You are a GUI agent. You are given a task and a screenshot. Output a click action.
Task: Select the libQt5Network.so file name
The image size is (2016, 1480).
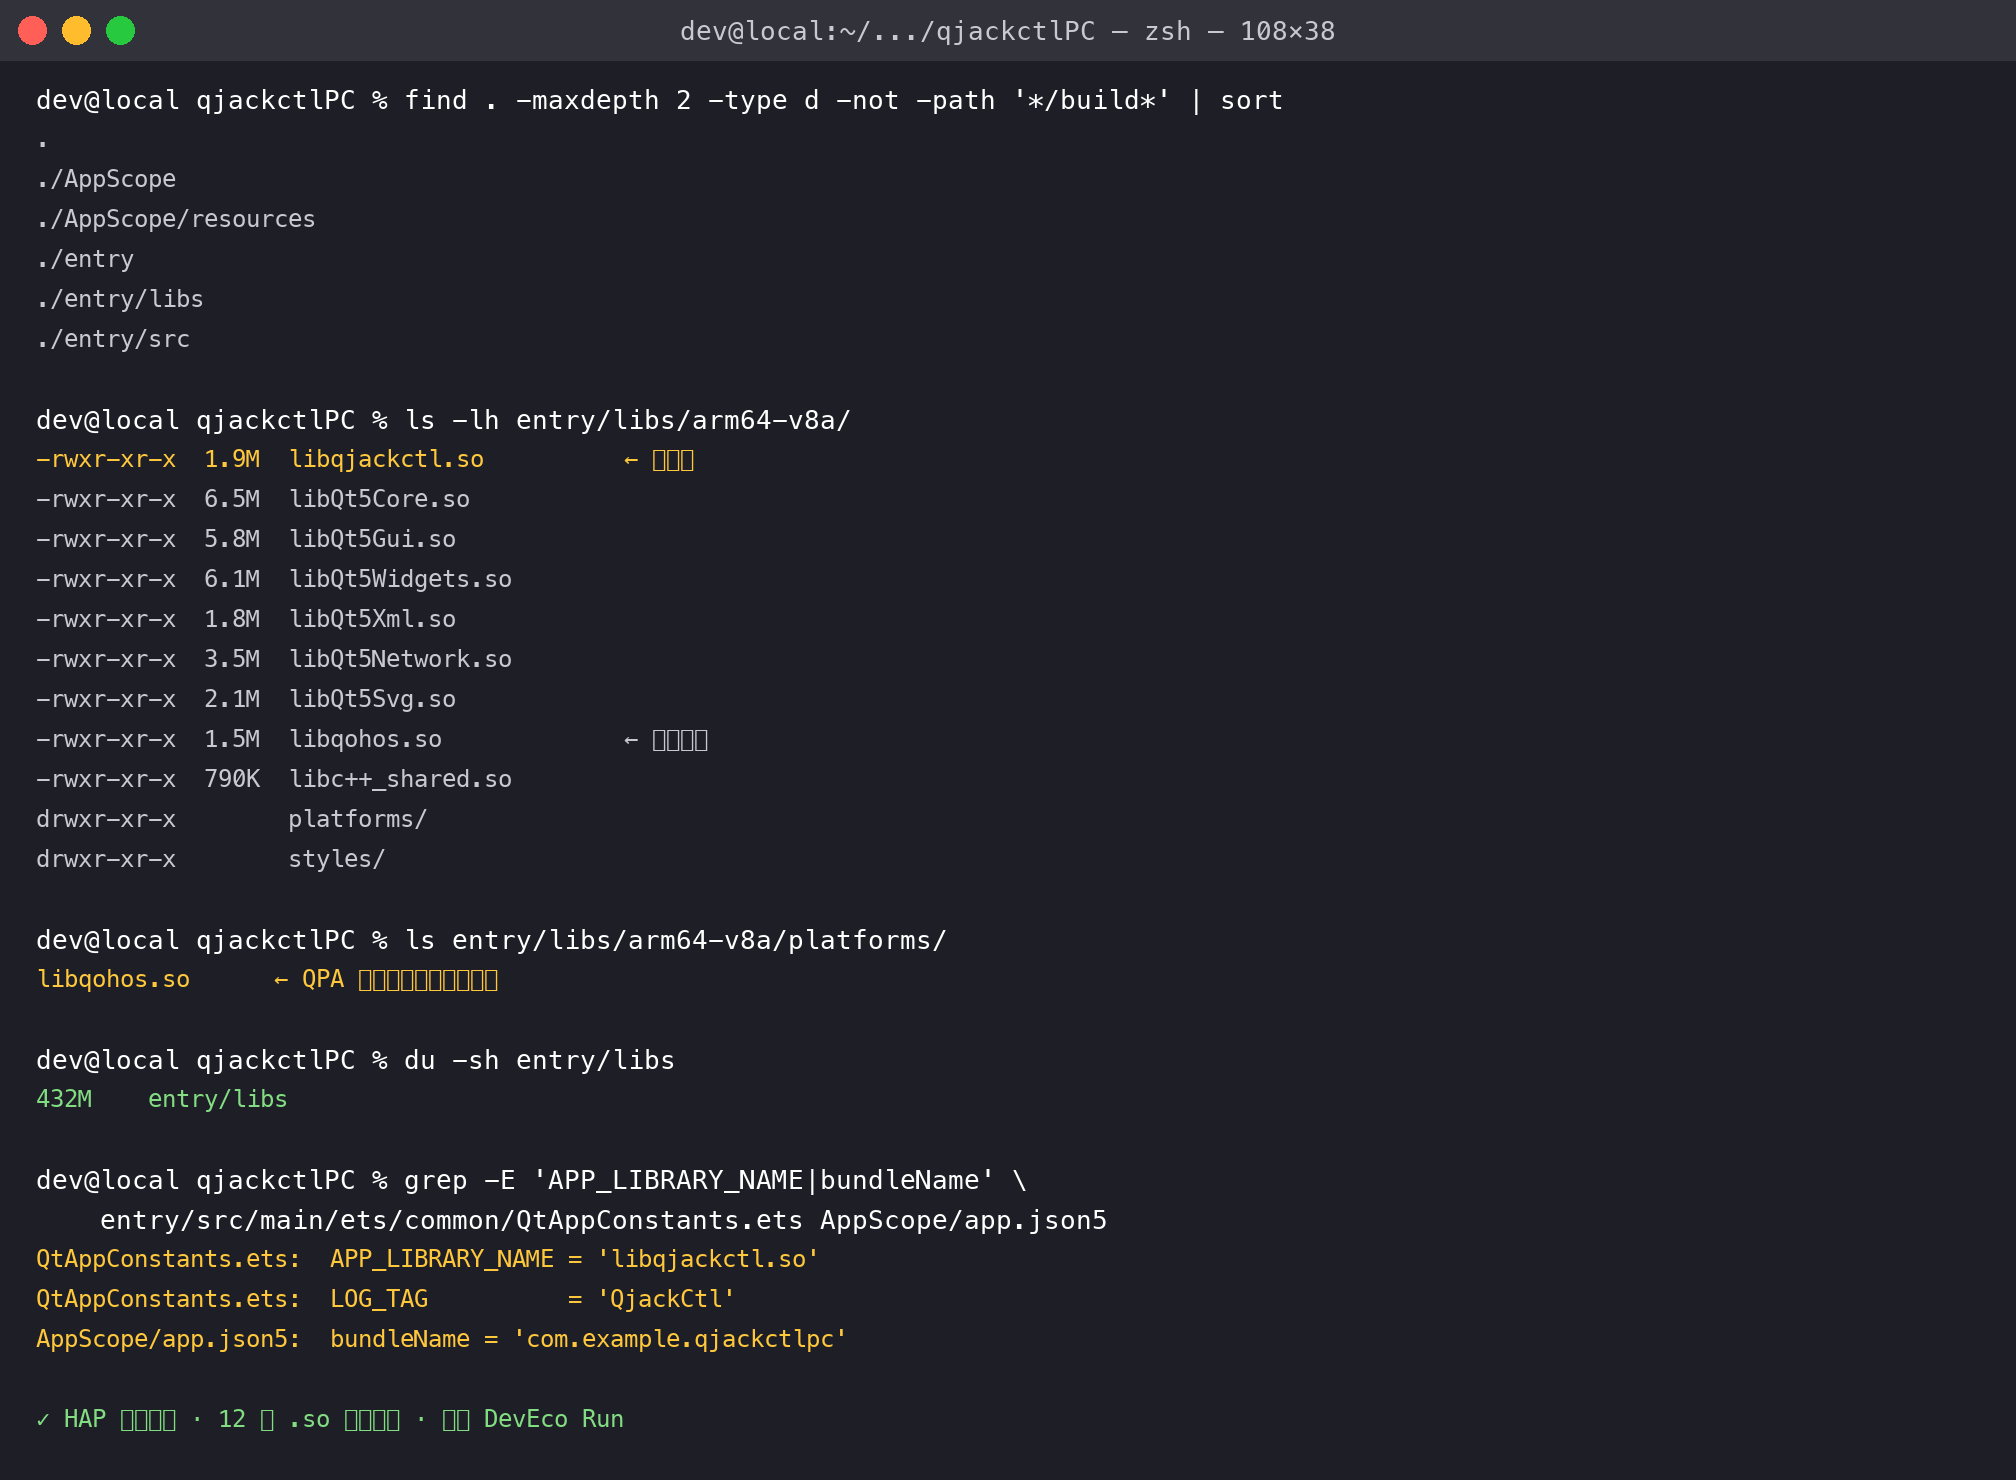[400, 659]
